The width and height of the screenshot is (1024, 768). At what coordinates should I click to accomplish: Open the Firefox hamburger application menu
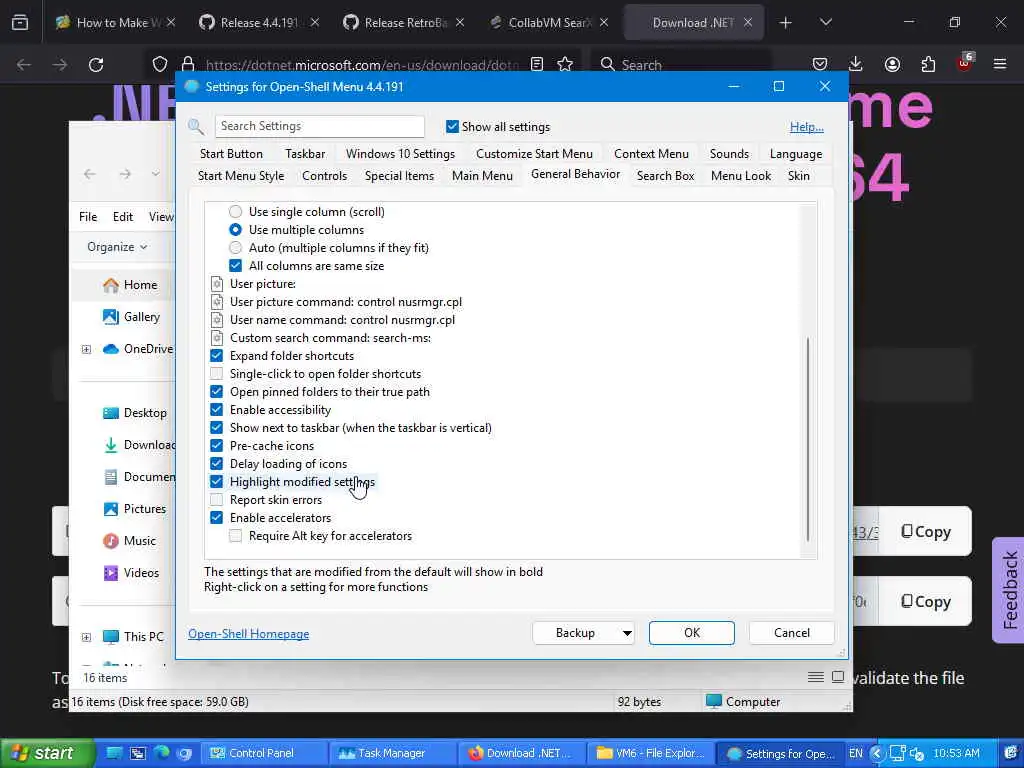point(1000,64)
